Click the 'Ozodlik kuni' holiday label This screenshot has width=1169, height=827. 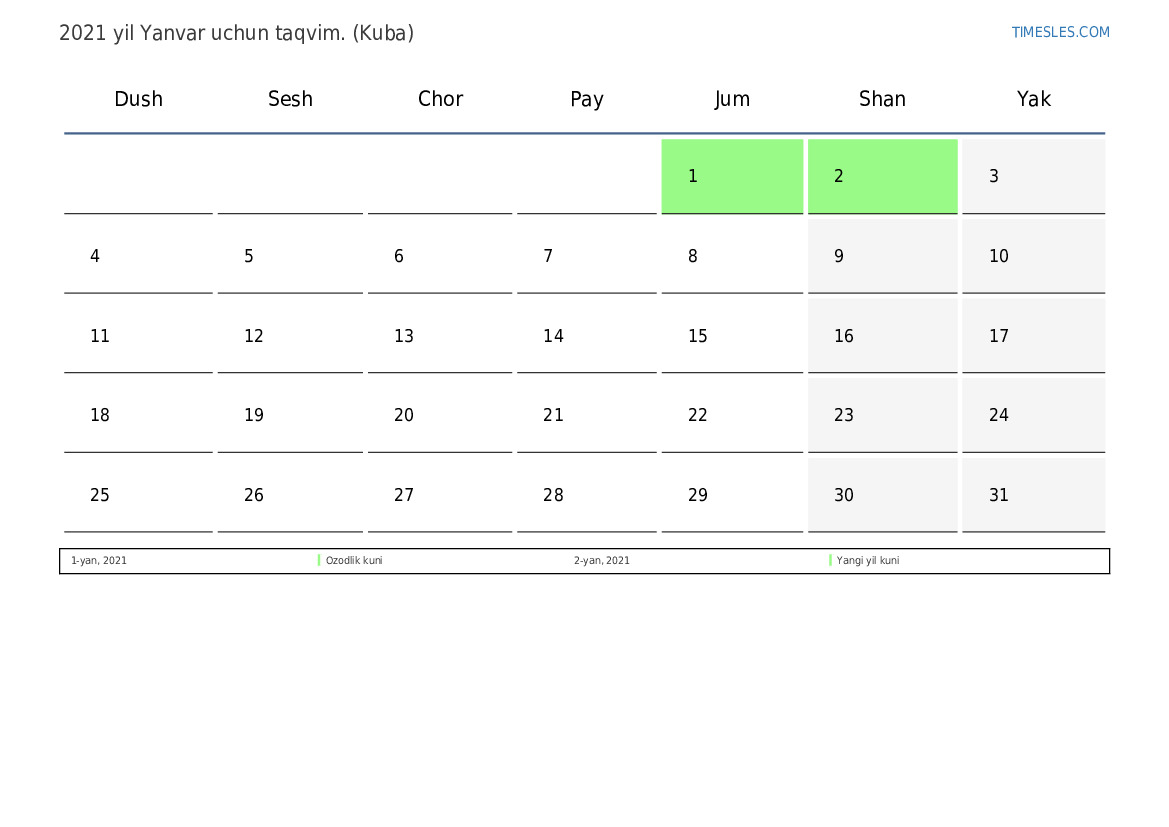[x=354, y=561]
